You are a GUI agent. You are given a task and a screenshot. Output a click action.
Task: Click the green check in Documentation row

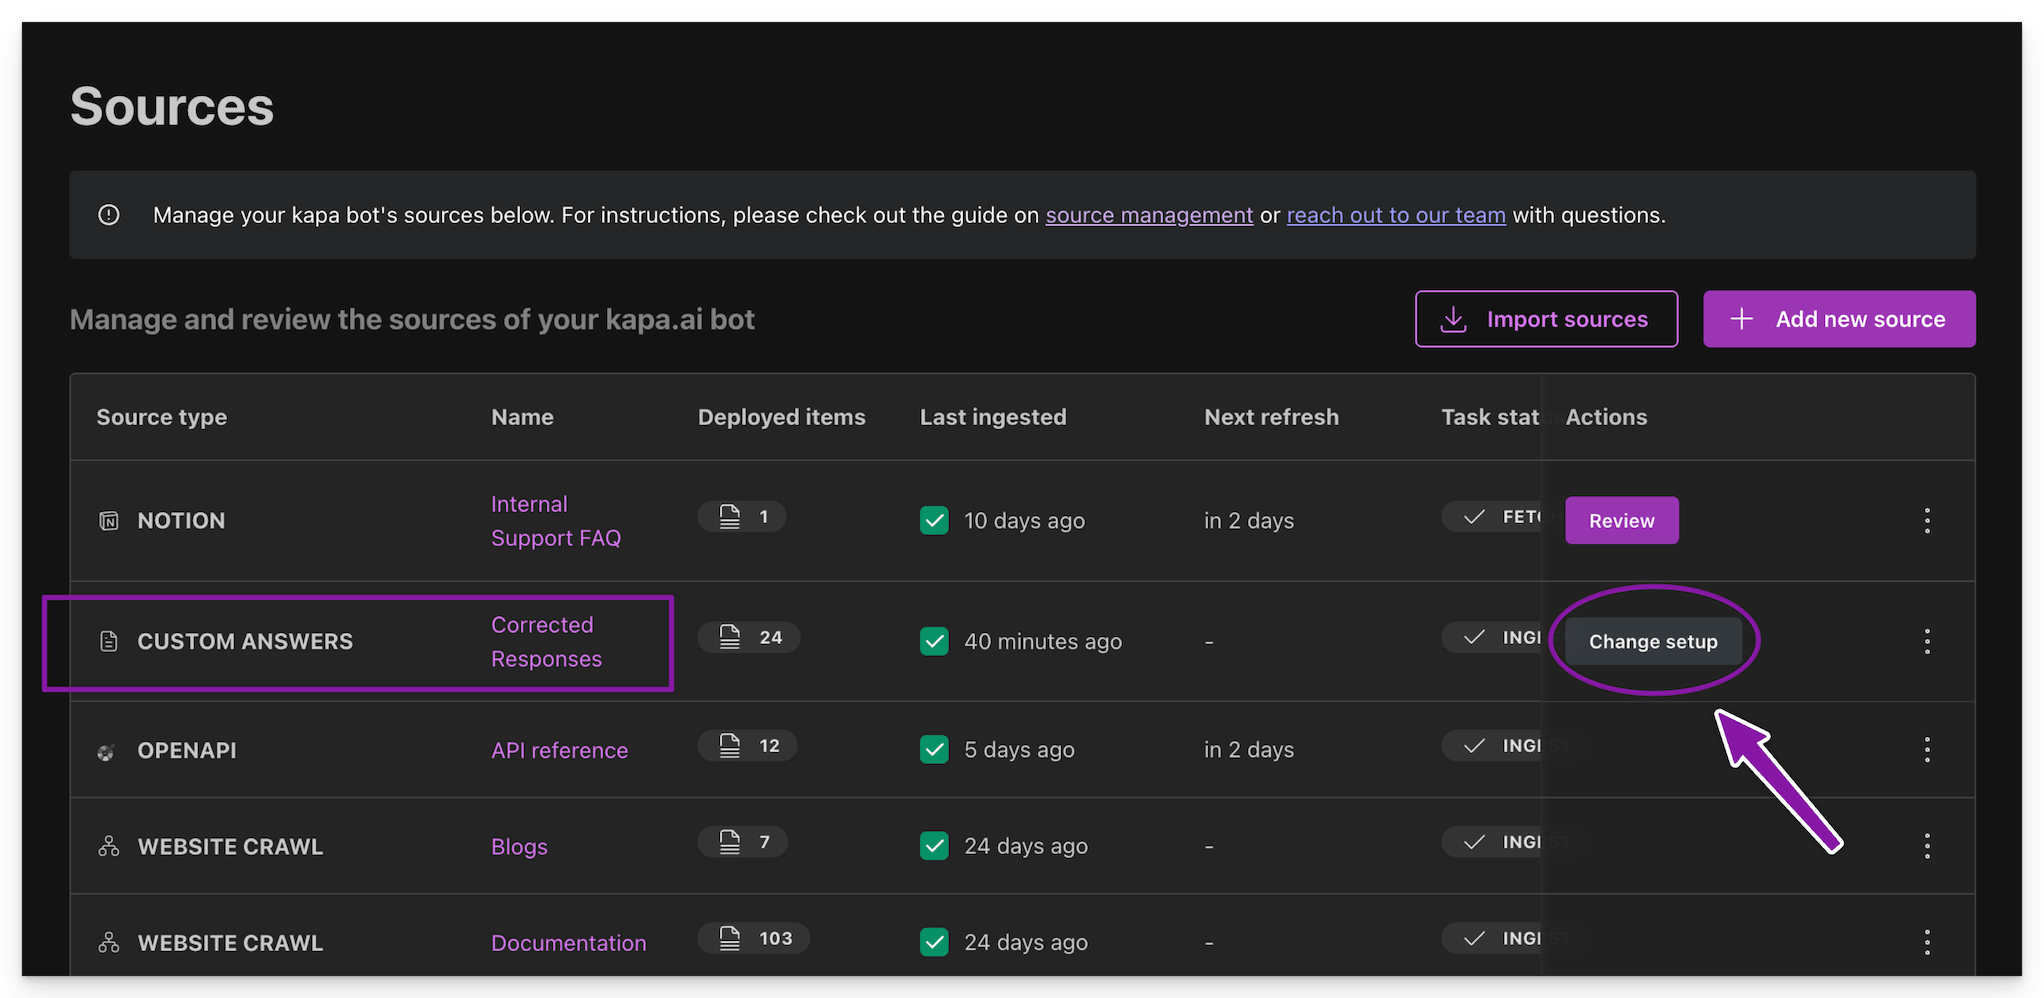click(x=934, y=942)
